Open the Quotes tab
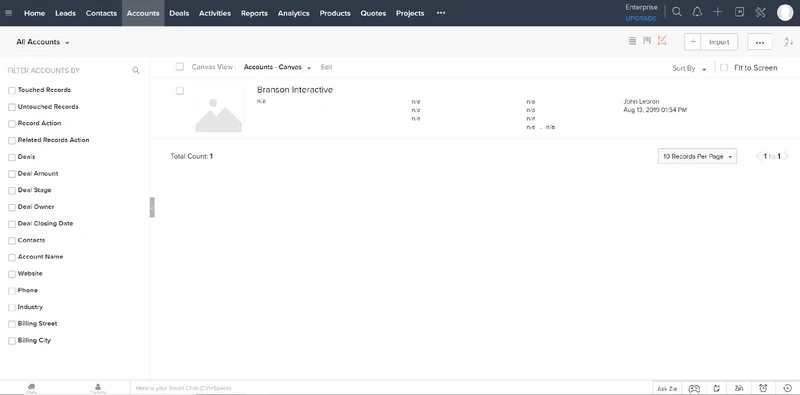Screen dimensions: 800x395 coord(373,13)
